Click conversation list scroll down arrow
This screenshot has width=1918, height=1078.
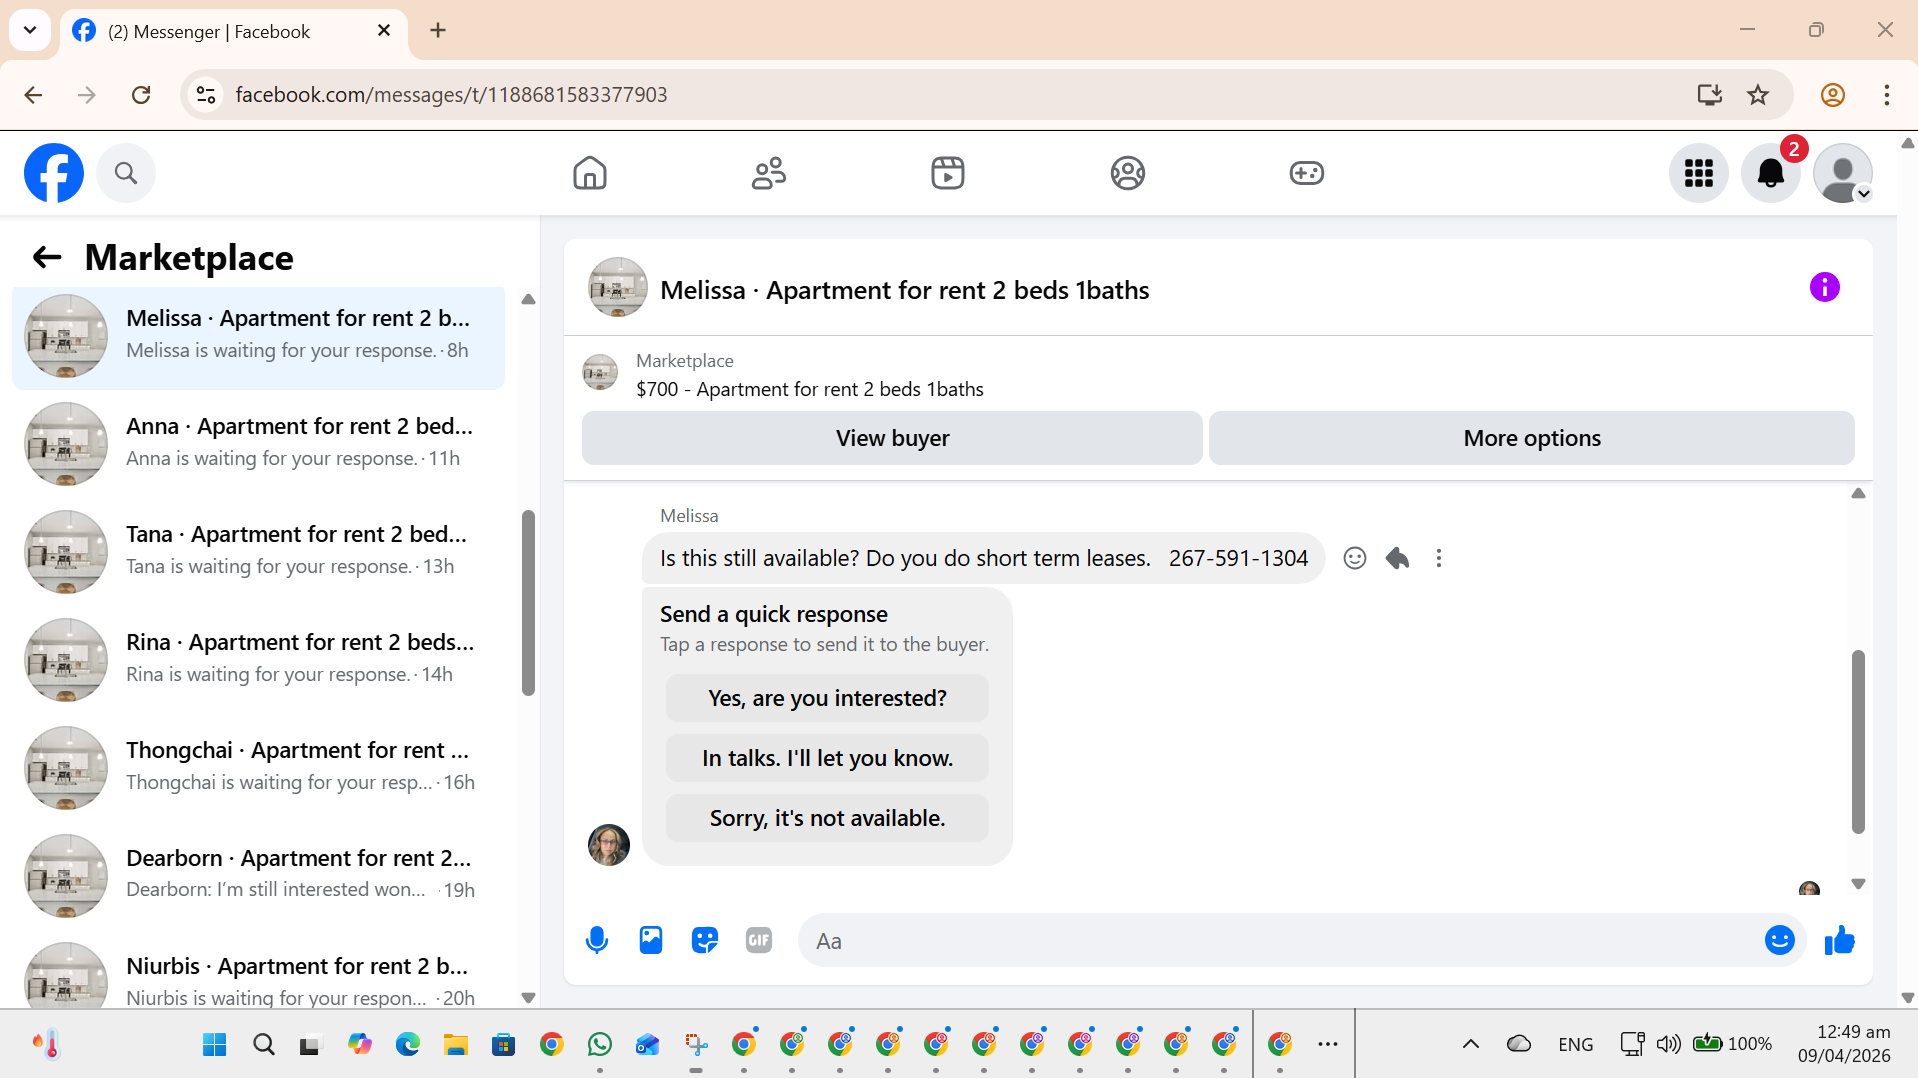(528, 998)
